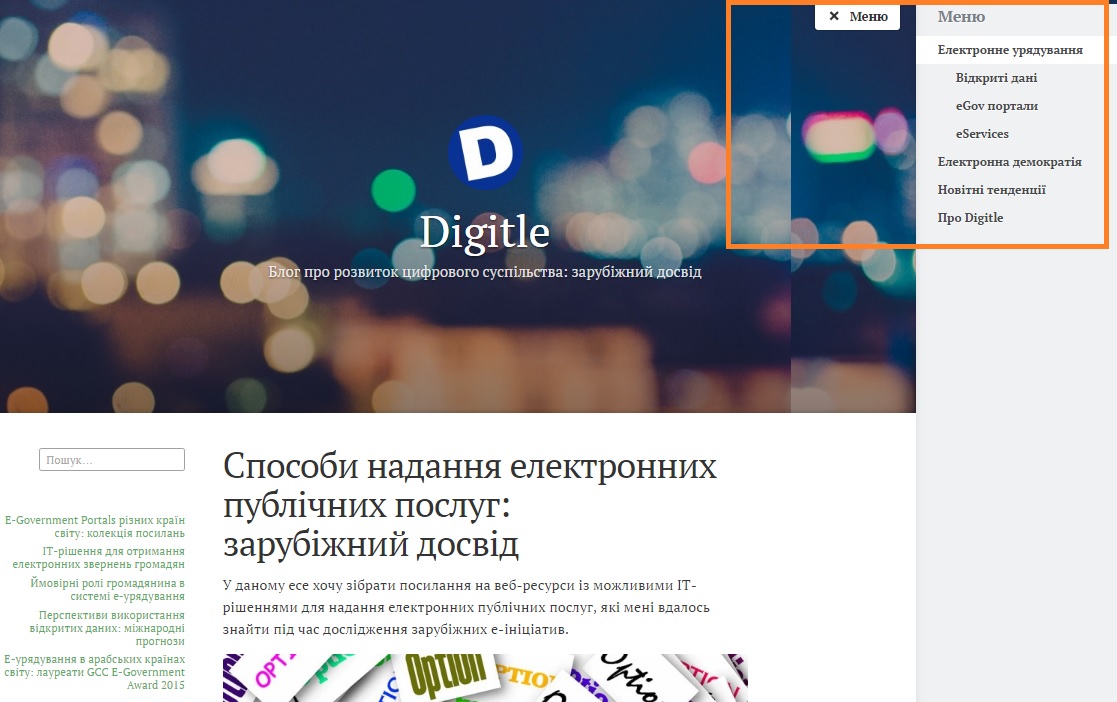Image resolution: width=1117 pixels, height=702 pixels.
Task: Click the blog tagline Блог про розвиток цифрового суспільства
Action: click(484, 272)
